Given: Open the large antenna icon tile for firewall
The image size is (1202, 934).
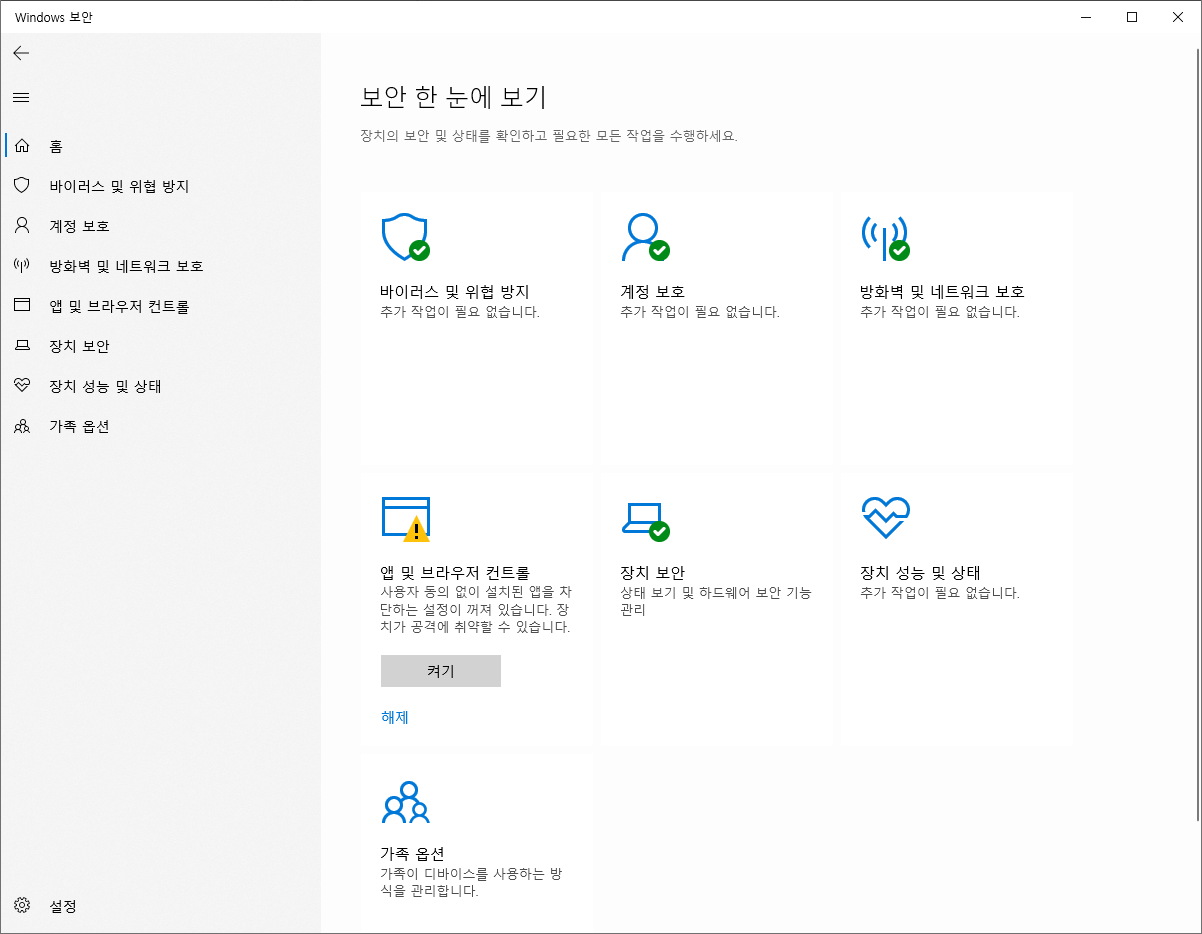Looking at the screenshot, I should pyautogui.click(x=886, y=237).
